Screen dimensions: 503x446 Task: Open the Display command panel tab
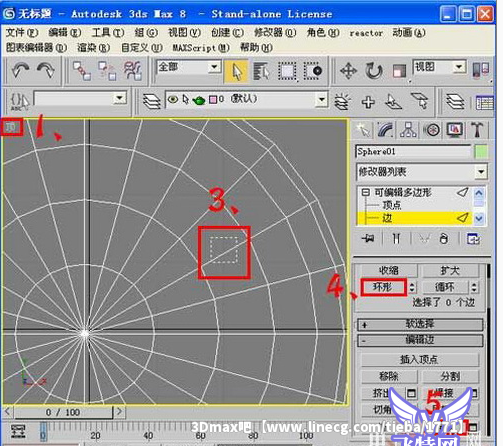pos(455,130)
